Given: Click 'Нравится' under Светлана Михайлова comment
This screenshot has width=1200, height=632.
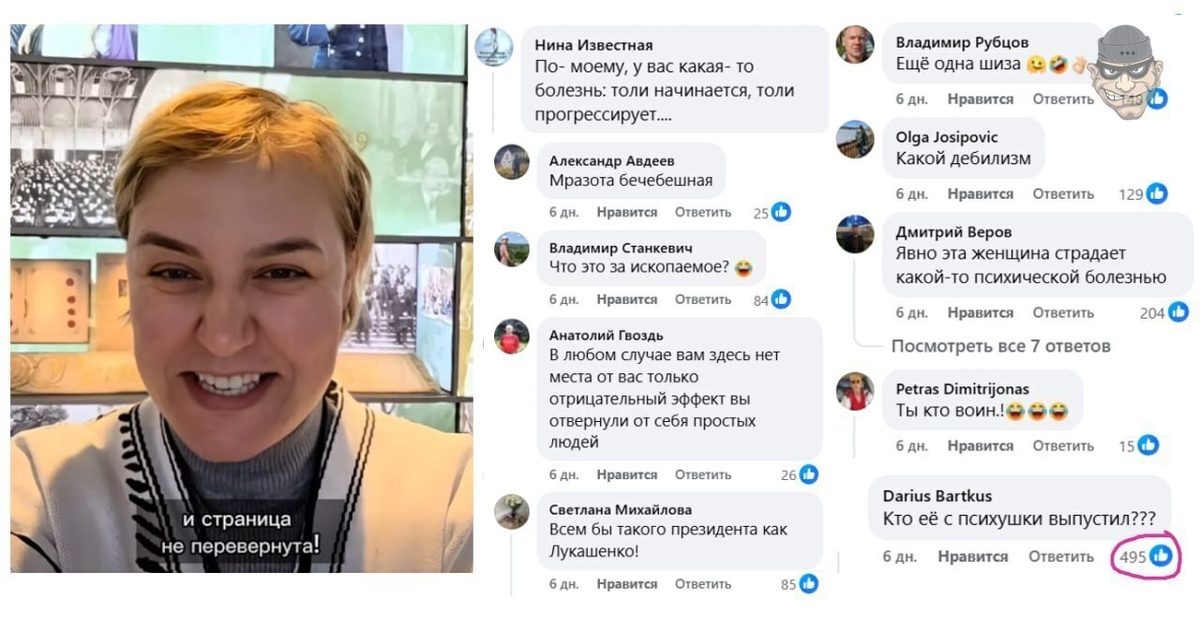Looking at the screenshot, I should pyautogui.click(x=627, y=584).
